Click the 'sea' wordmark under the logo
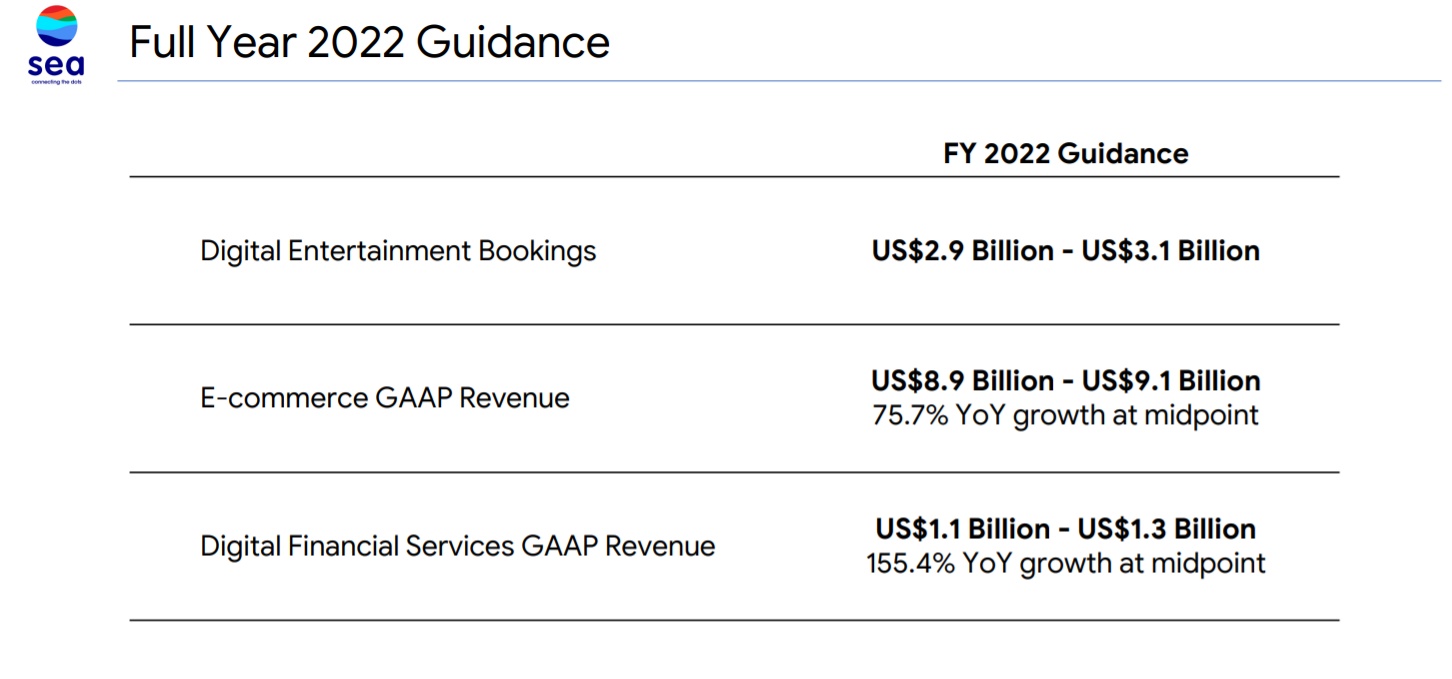Viewport: 1452px width, 679px height. [x=56, y=64]
